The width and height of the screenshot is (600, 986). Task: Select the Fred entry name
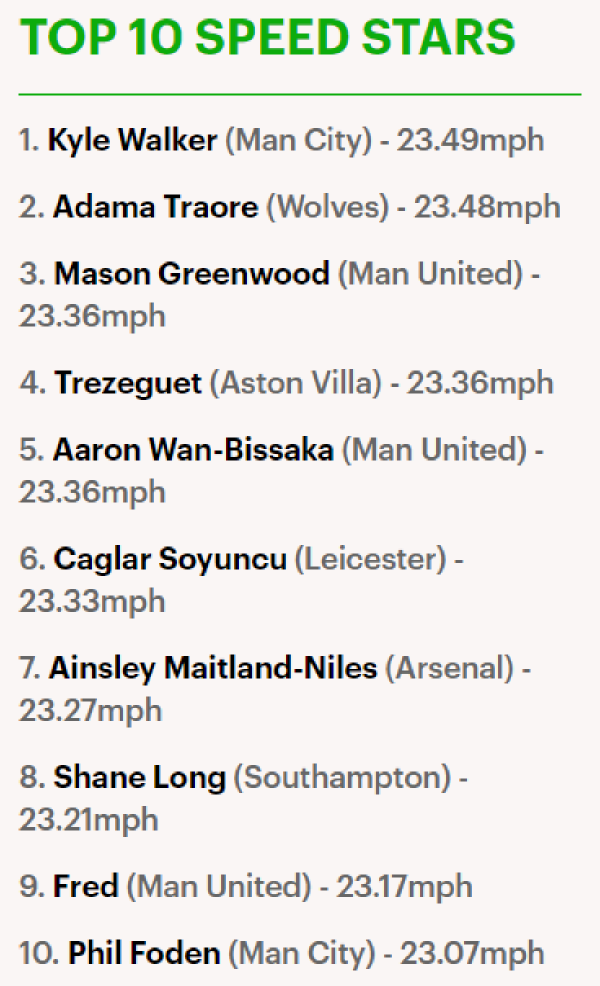(86, 885)
